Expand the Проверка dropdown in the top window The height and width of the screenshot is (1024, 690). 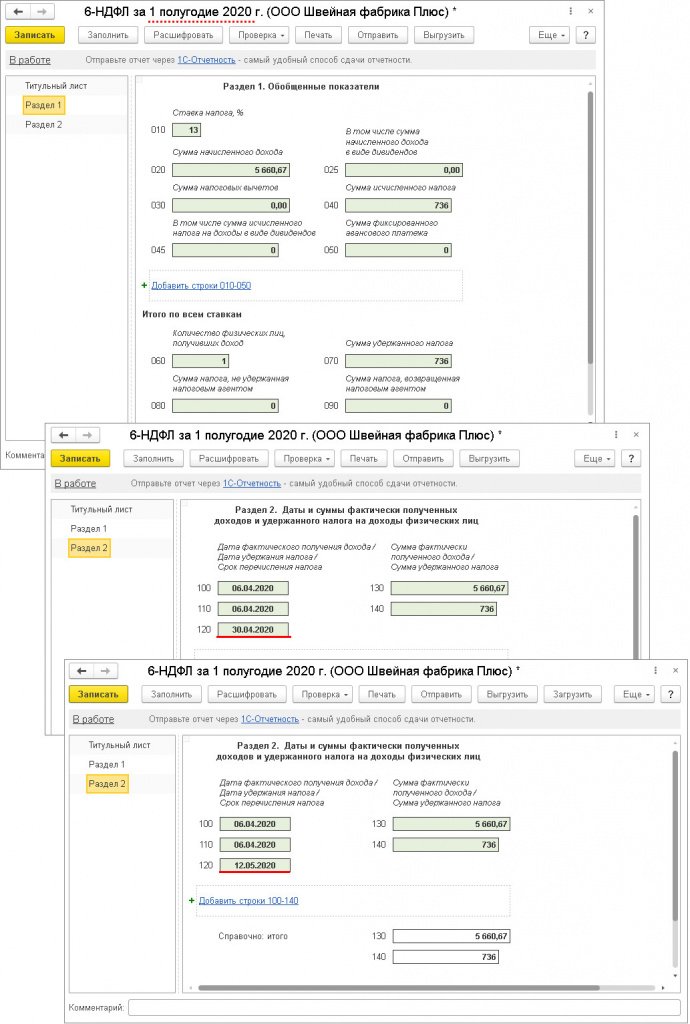tap(259, 34)
